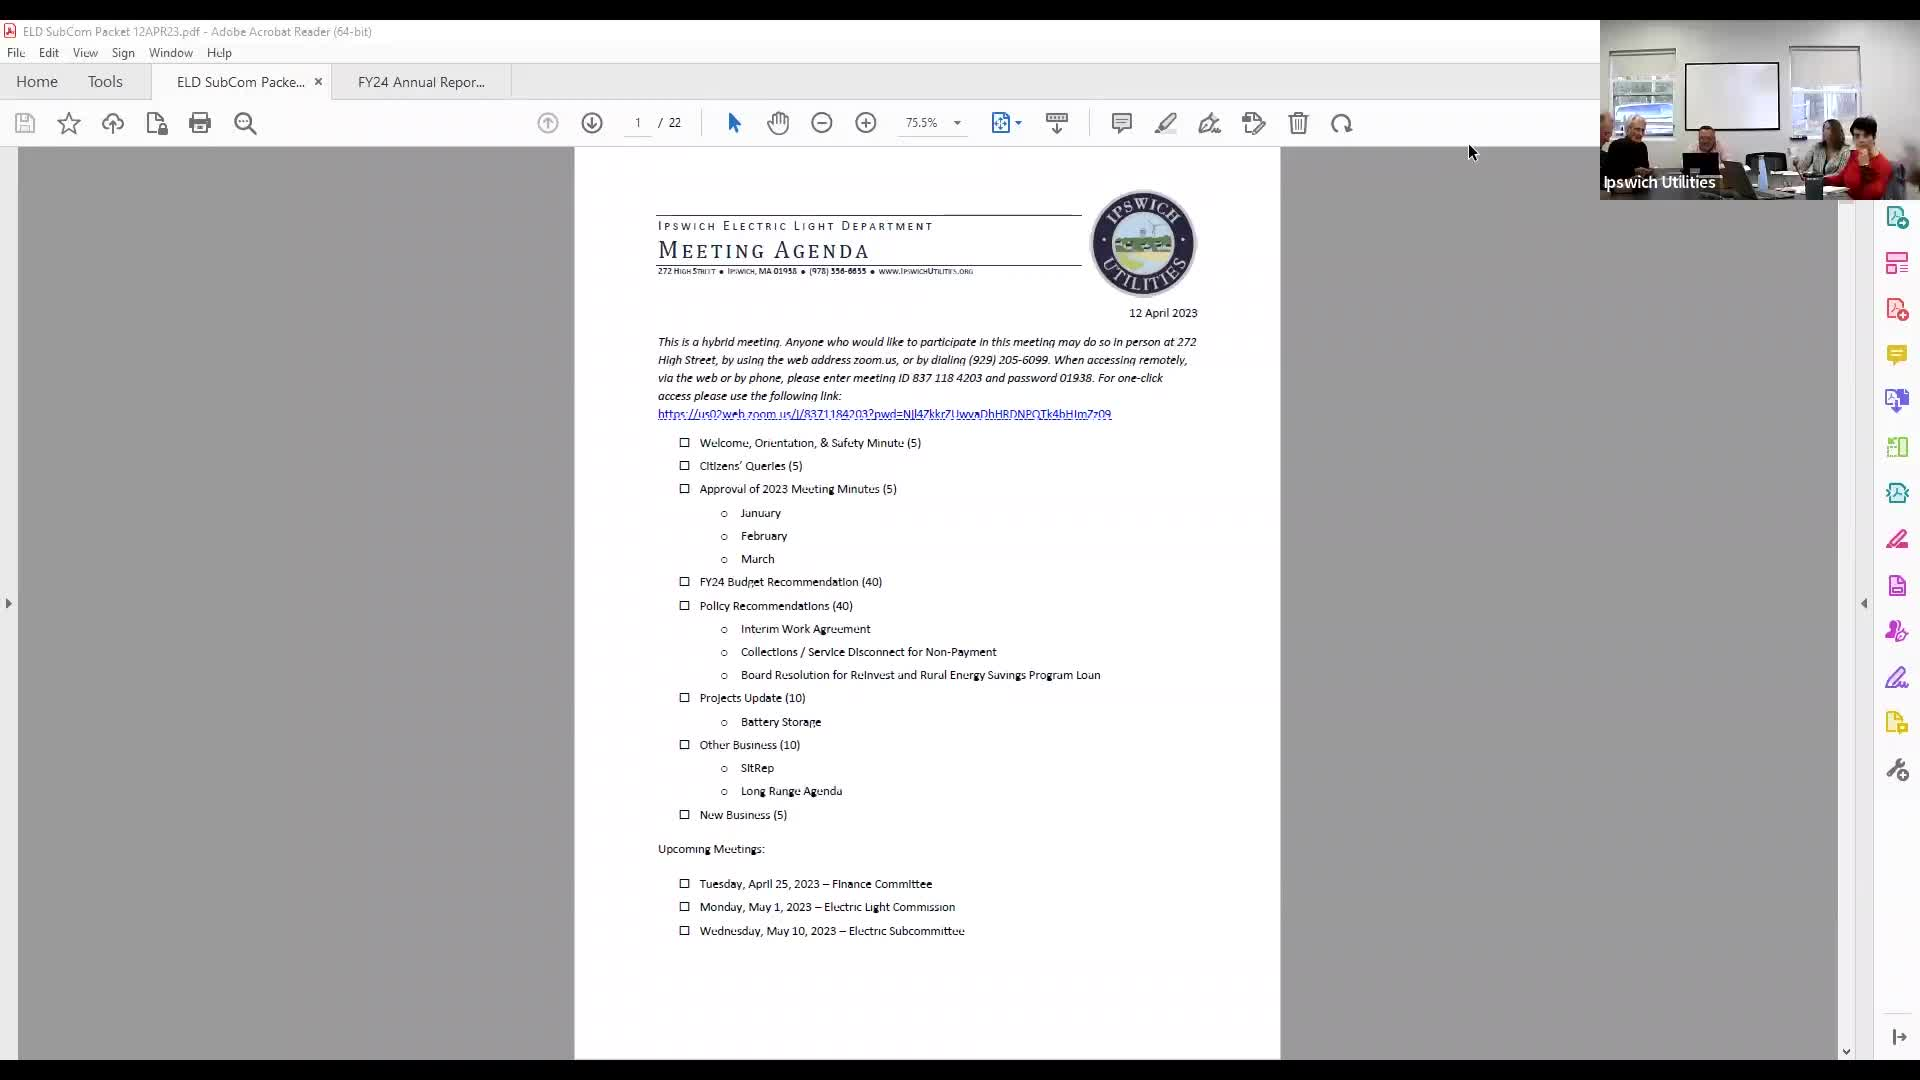
Task: Open More Tools wrench icon
Action: (x=1897, y=770)
